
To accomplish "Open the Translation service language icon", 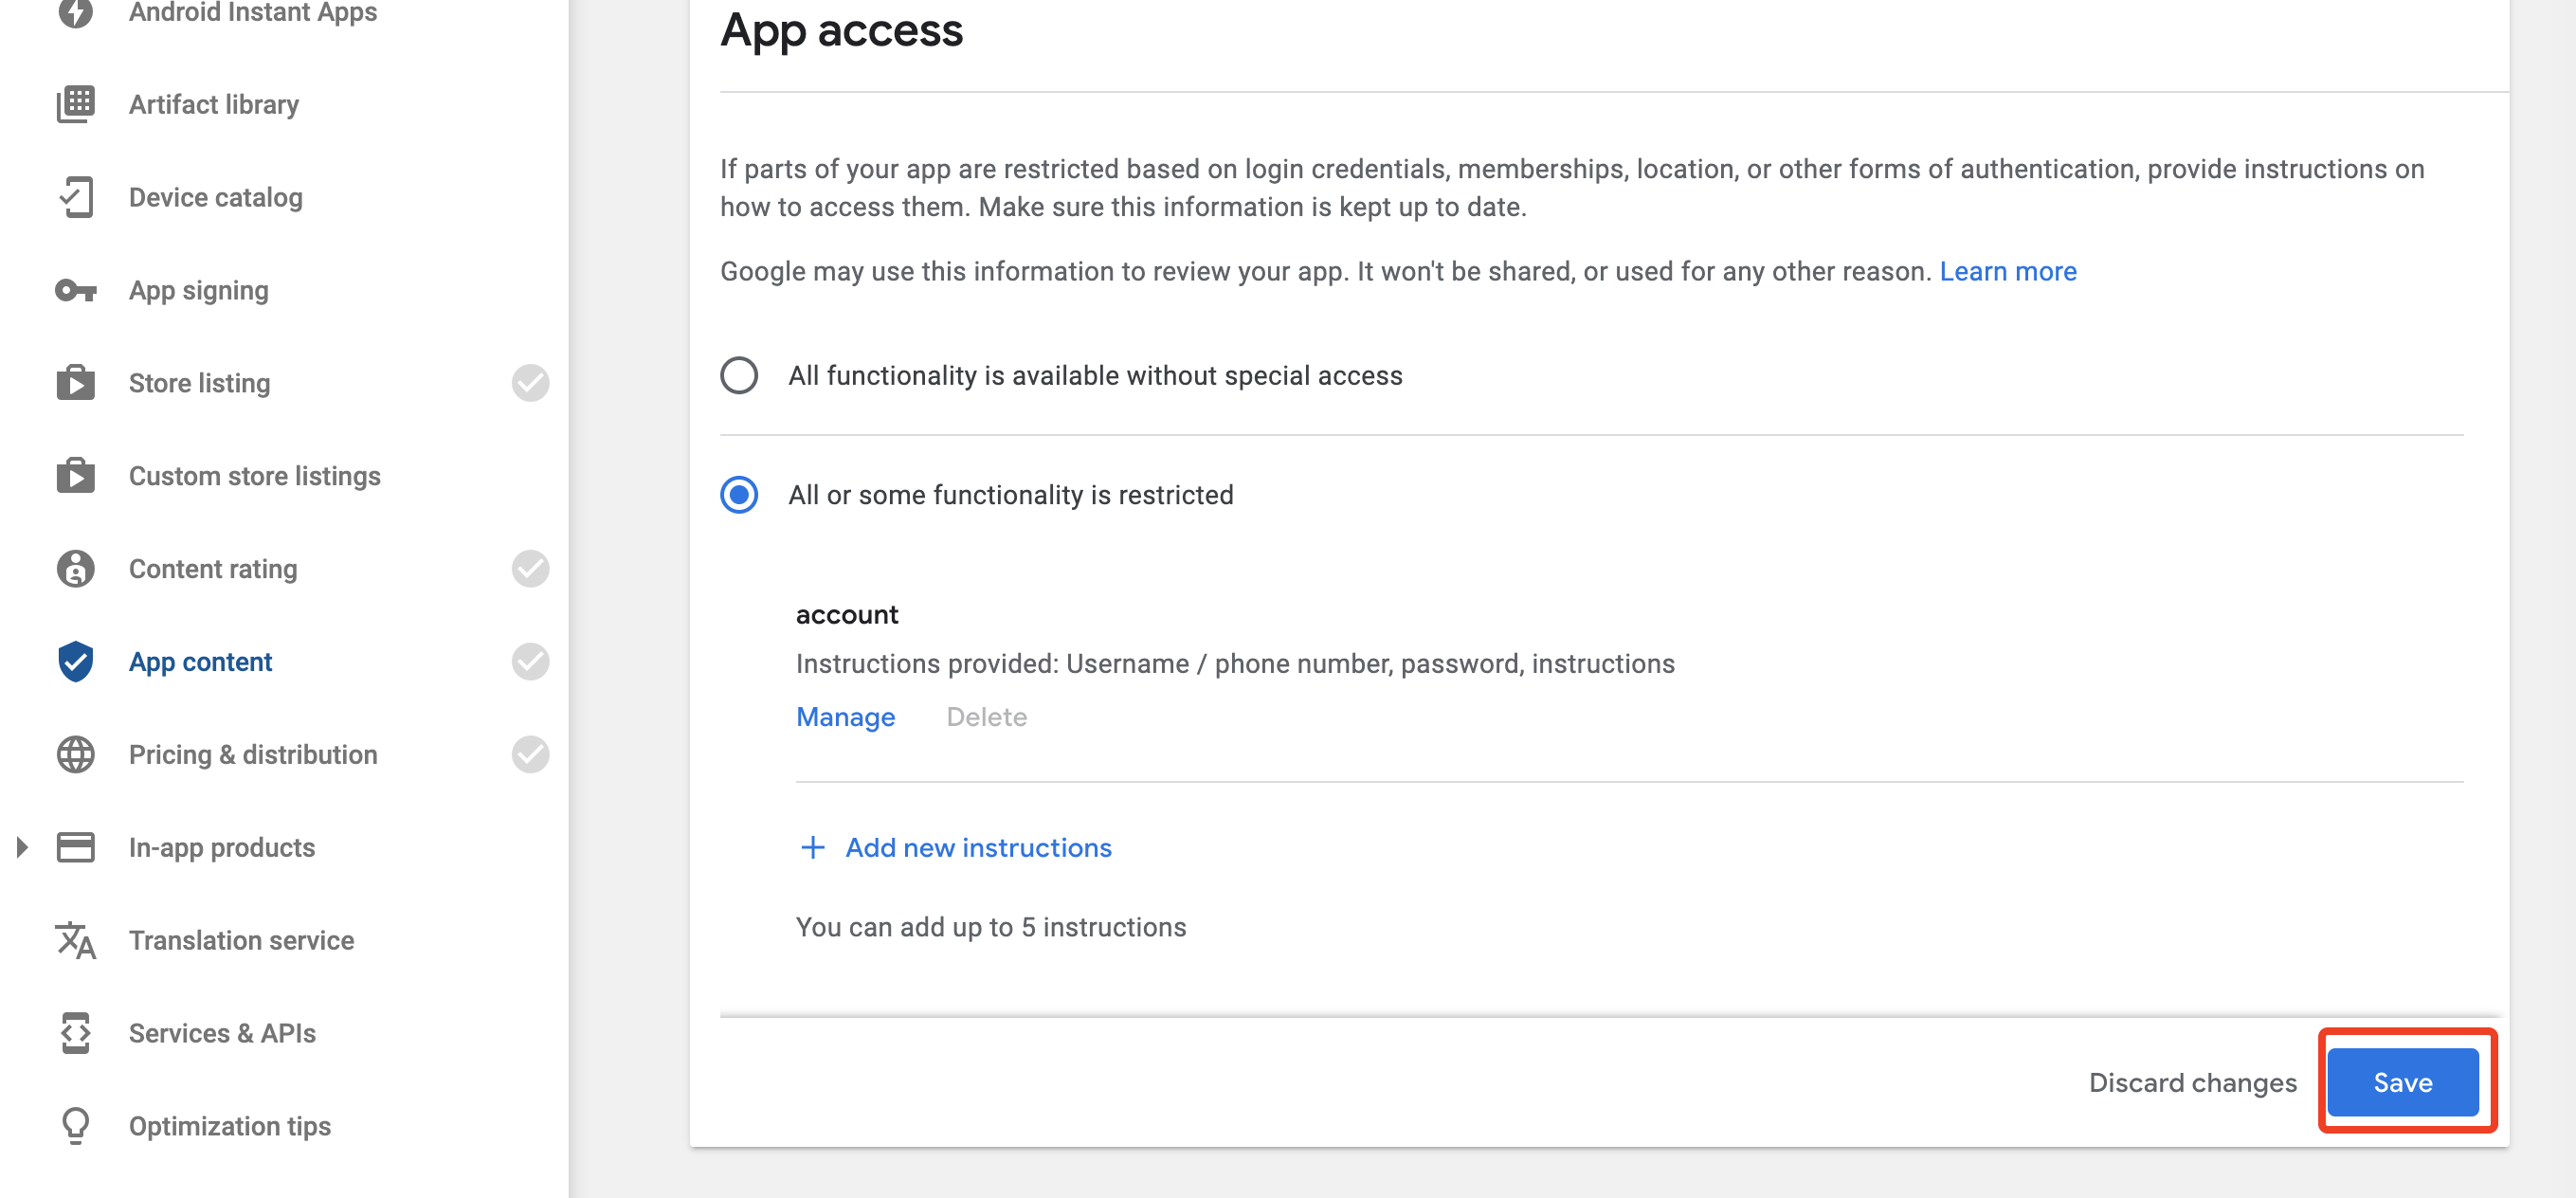I will (x=75, y=940).
